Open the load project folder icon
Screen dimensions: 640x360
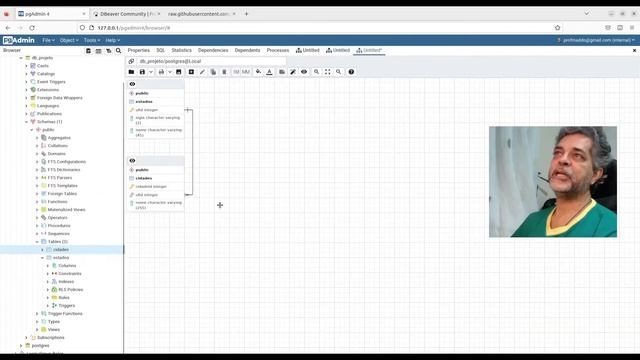(131, 72)
